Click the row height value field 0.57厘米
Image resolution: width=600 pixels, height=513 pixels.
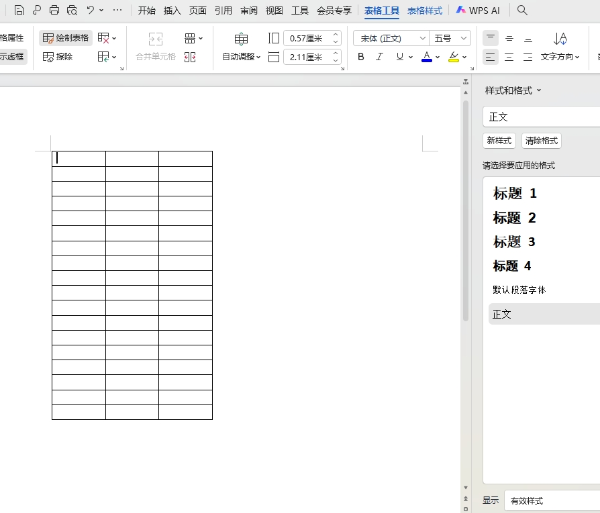click(x=307, y=38)
